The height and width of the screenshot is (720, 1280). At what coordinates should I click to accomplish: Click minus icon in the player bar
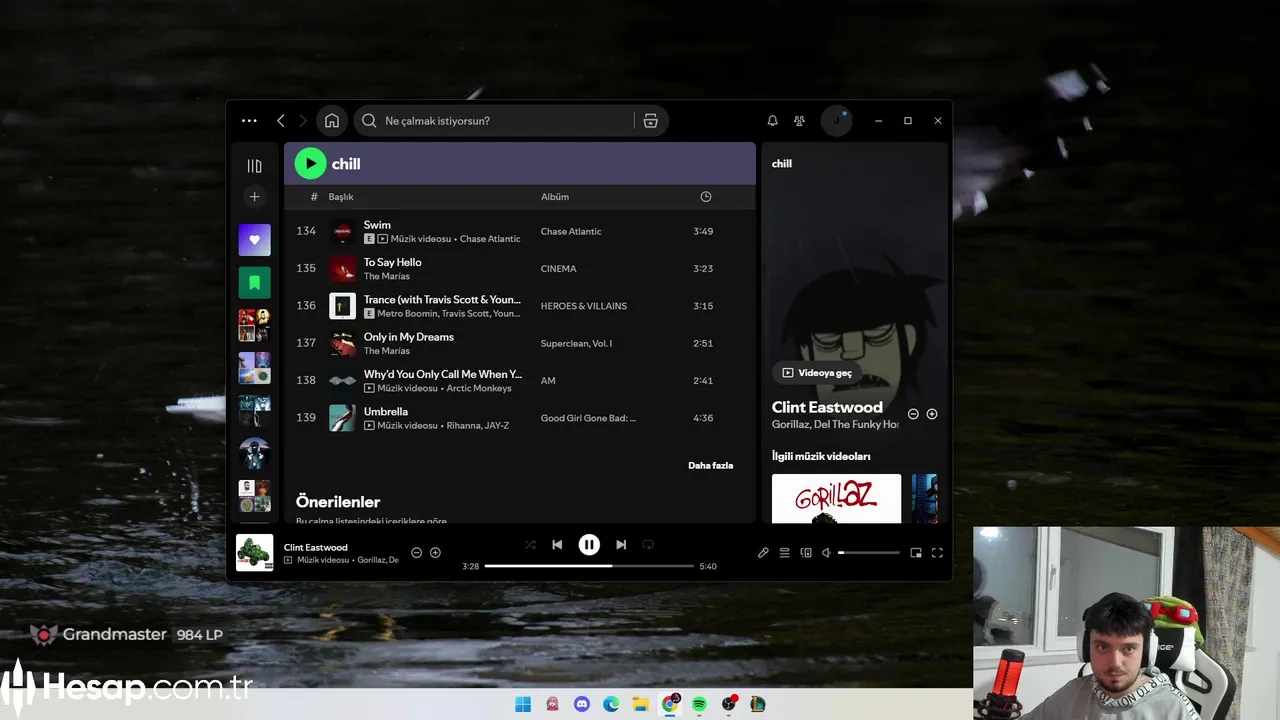pyautogui.click(x=417, y=553)
